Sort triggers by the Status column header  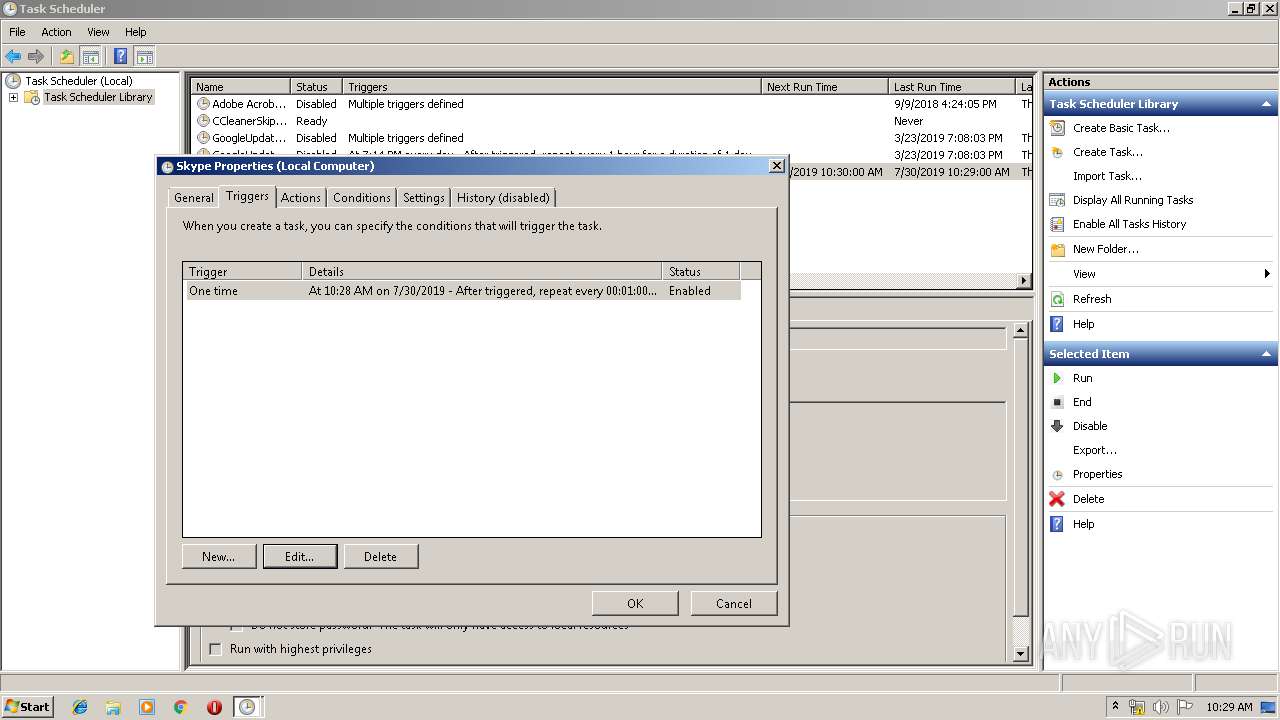pos(701,271)
